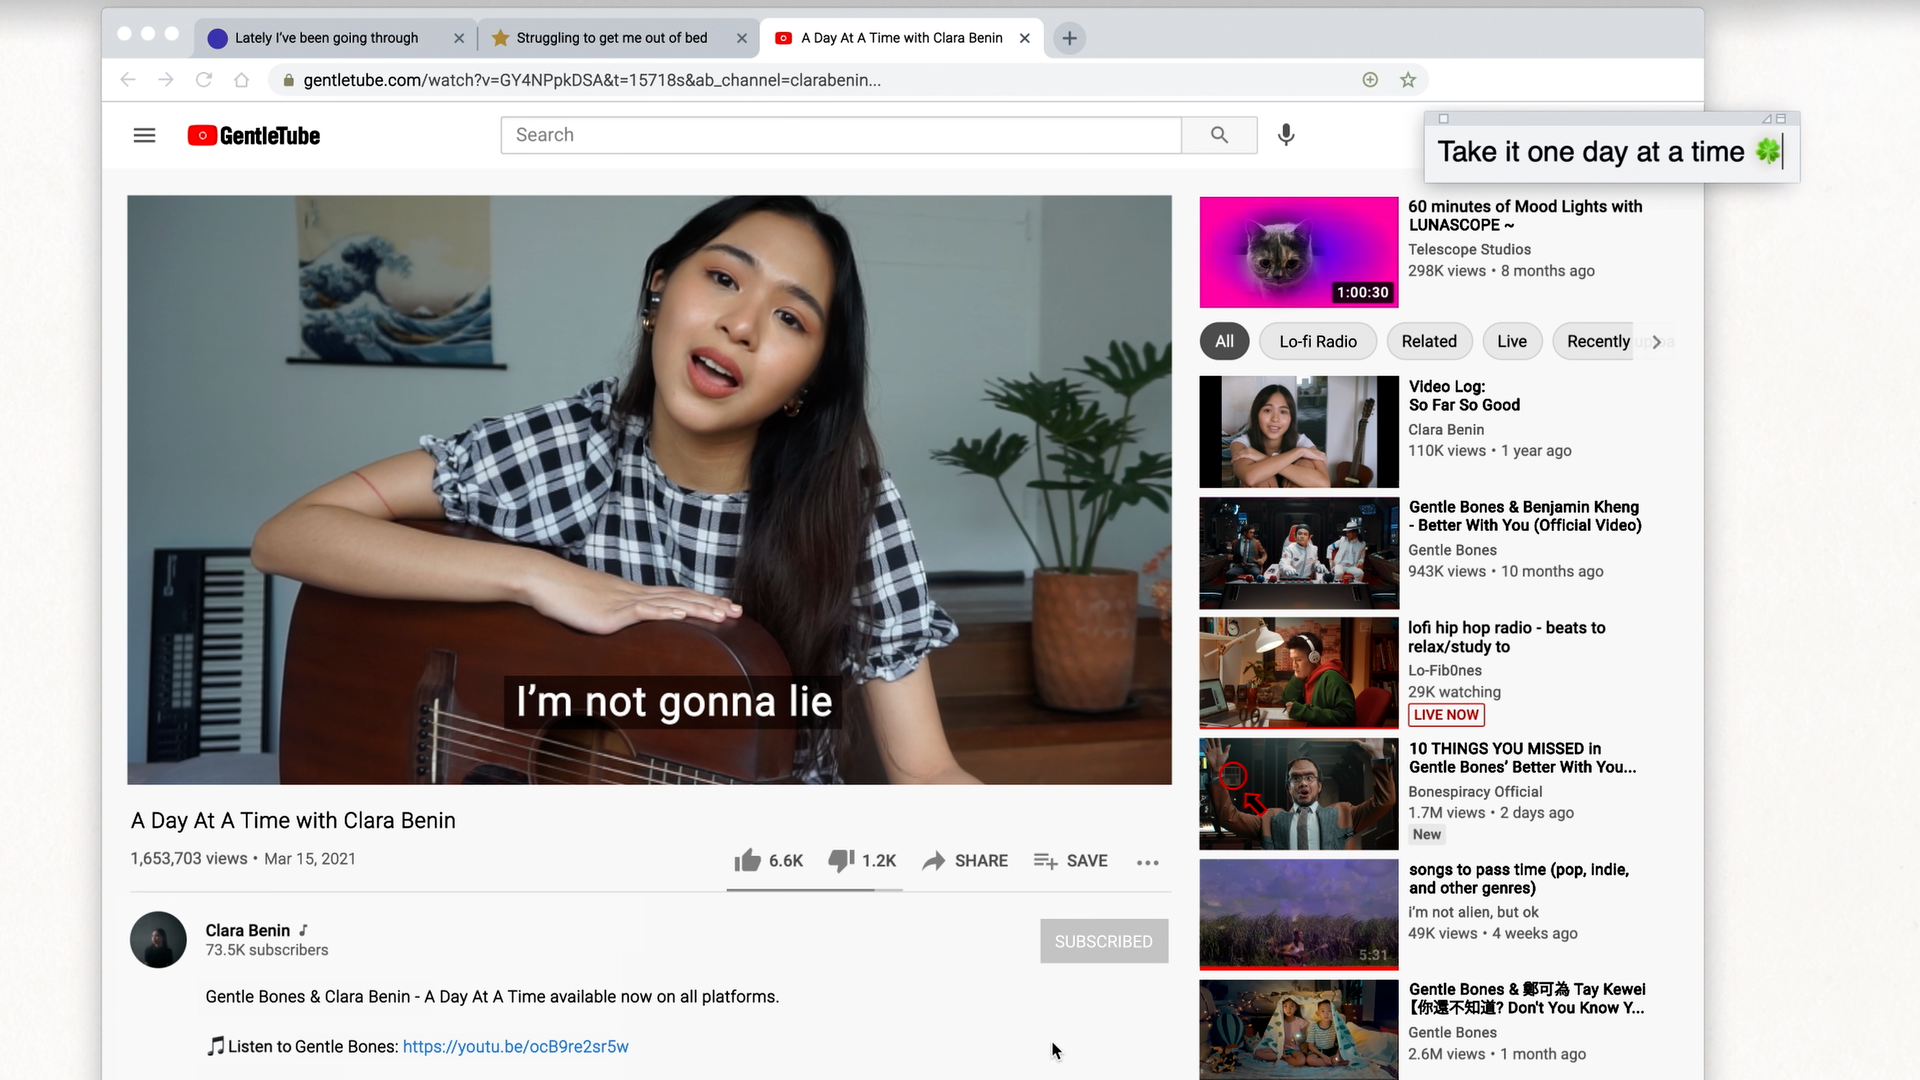Open the Gentle Bones youtu.be link

coord(515,1046)
